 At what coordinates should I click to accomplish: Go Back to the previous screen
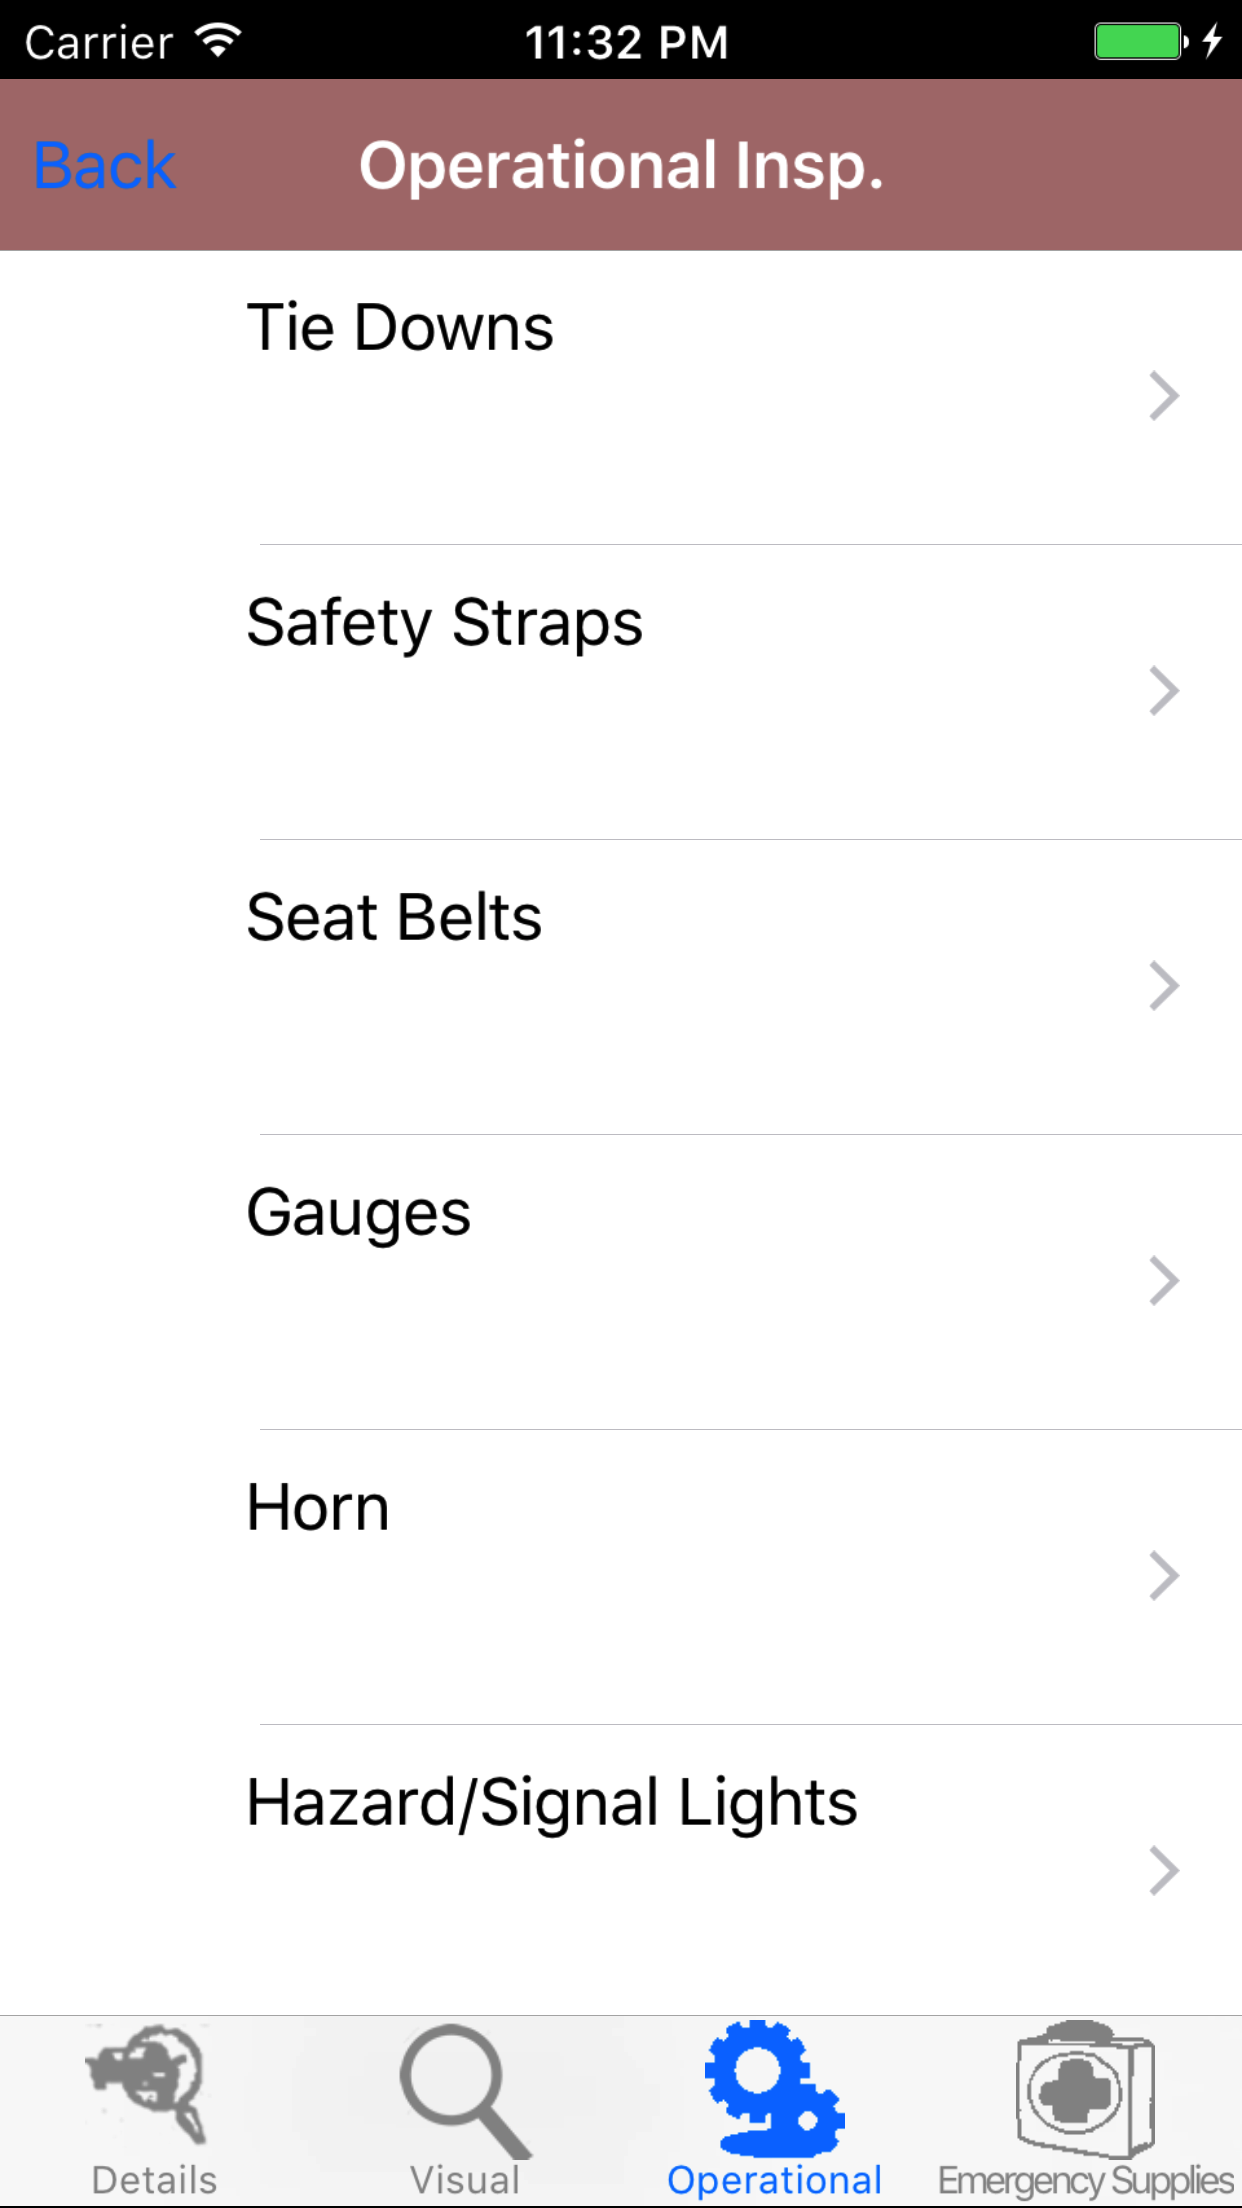click(x=105, y=165)
